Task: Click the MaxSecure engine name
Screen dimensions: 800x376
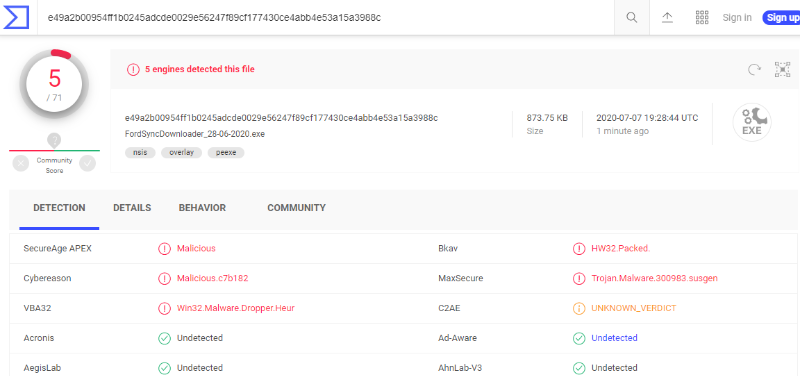Action: pyautogui.click(x=461, y=279)
